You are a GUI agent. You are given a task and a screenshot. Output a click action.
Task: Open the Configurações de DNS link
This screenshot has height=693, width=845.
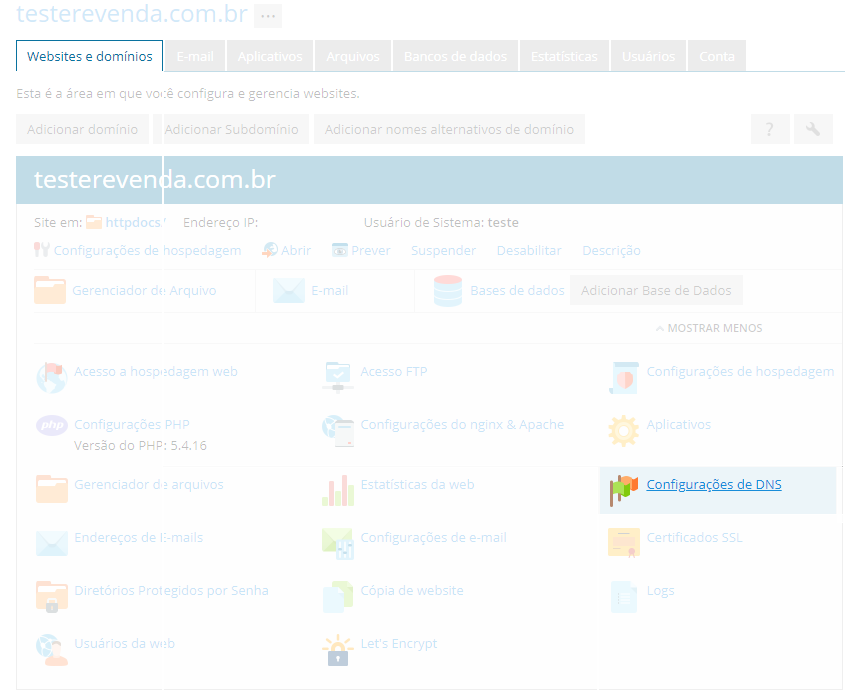coord(714,484)
